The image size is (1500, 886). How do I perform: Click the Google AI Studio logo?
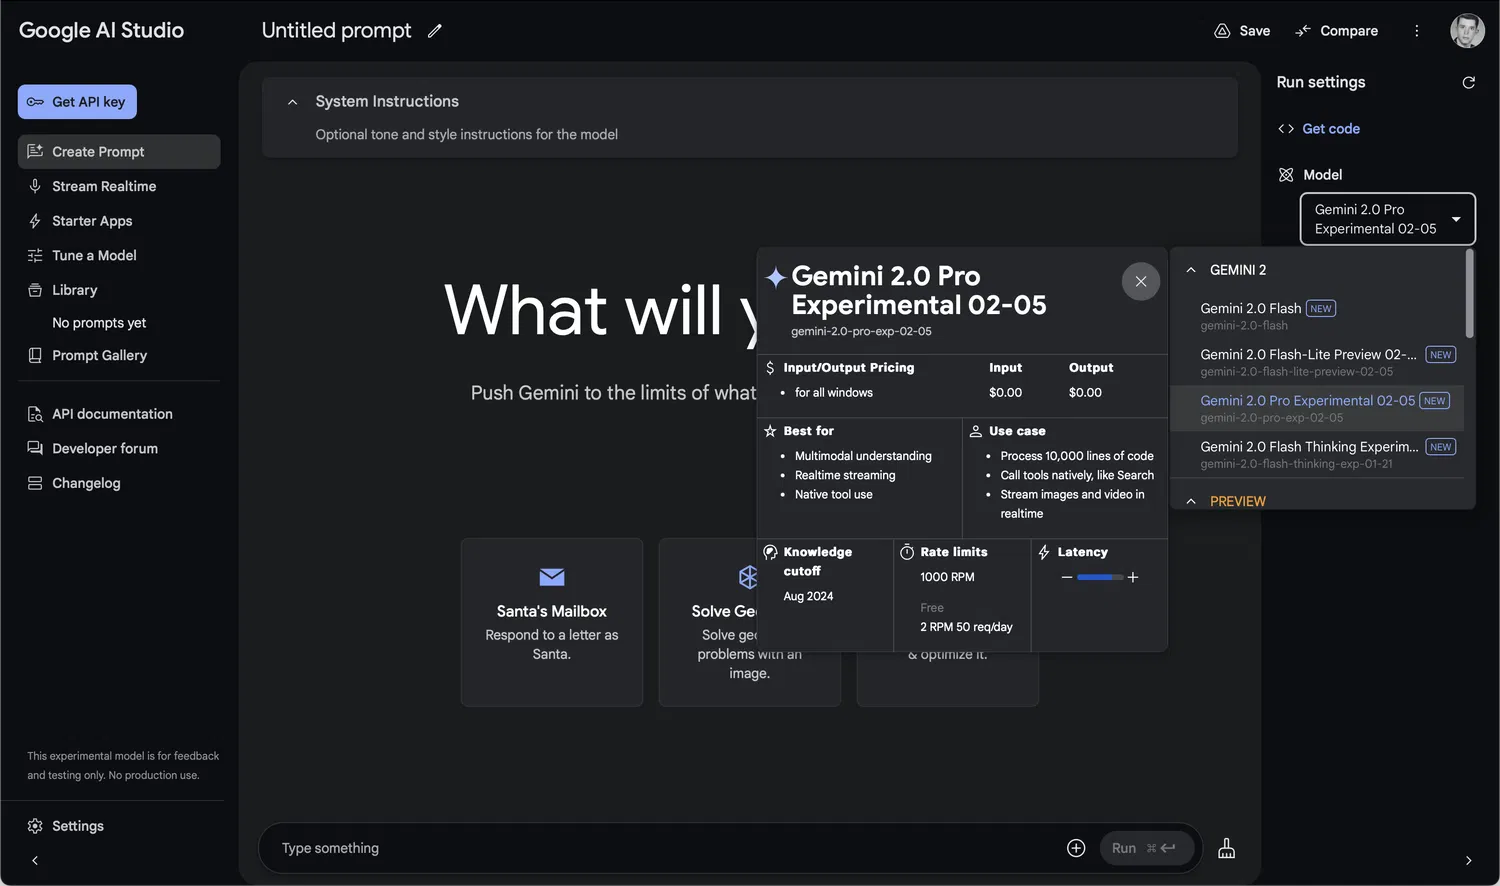(x=101, y=30)
